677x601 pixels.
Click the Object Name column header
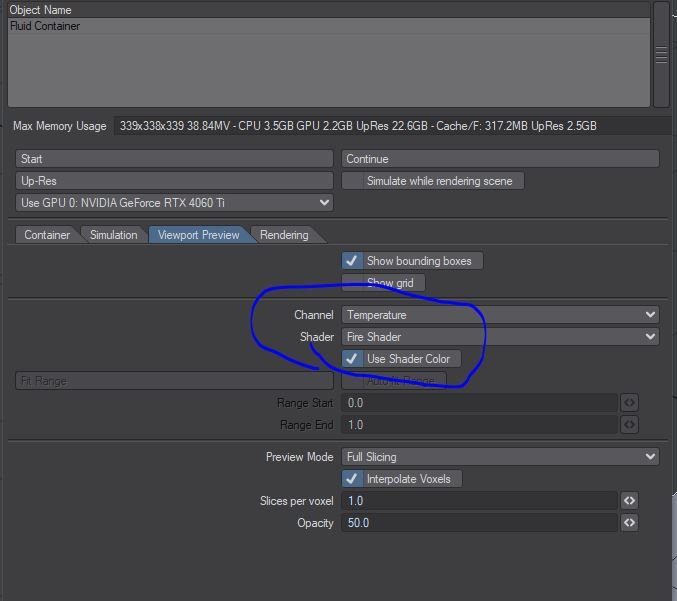click(329, 9)
